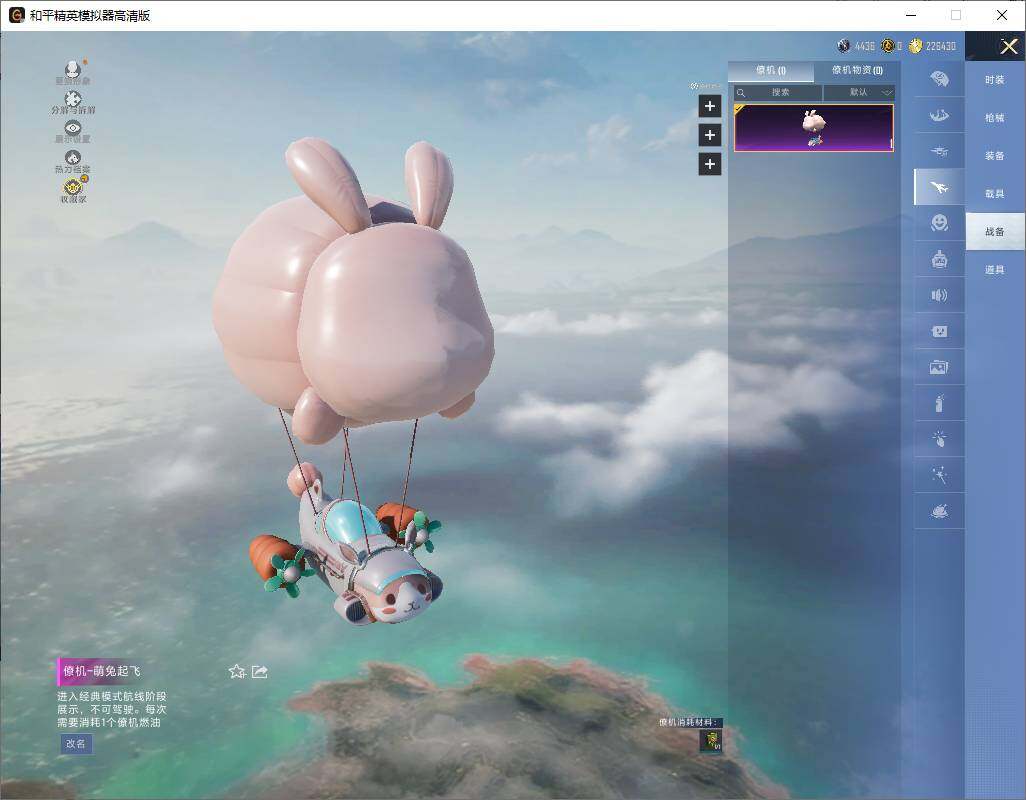
Task: Open the character appearance icon at top left
Action: click(x=73, y=72)
